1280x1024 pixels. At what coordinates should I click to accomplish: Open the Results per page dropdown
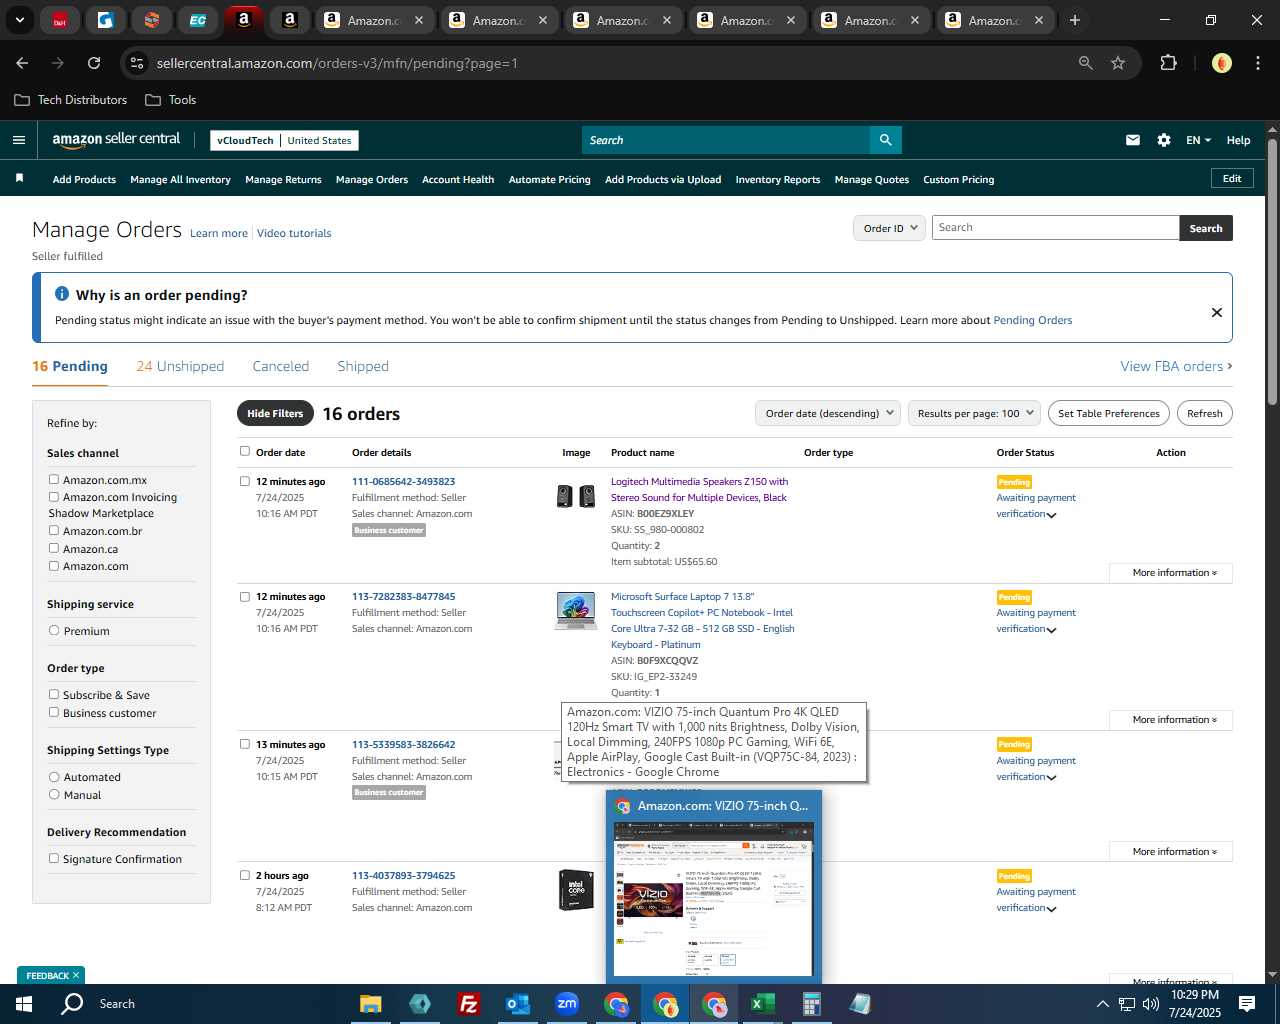pyautogui.click(x=974, y=413)
